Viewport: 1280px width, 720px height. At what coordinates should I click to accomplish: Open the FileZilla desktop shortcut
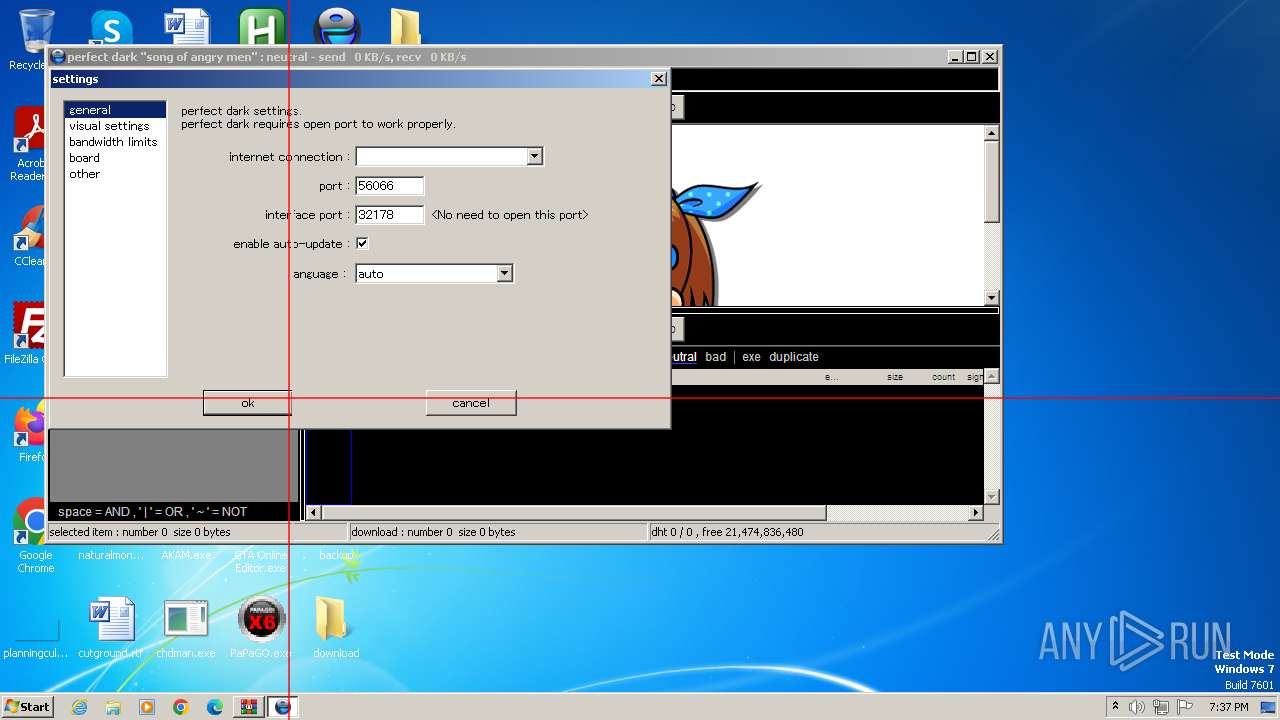tap(28, 334)
